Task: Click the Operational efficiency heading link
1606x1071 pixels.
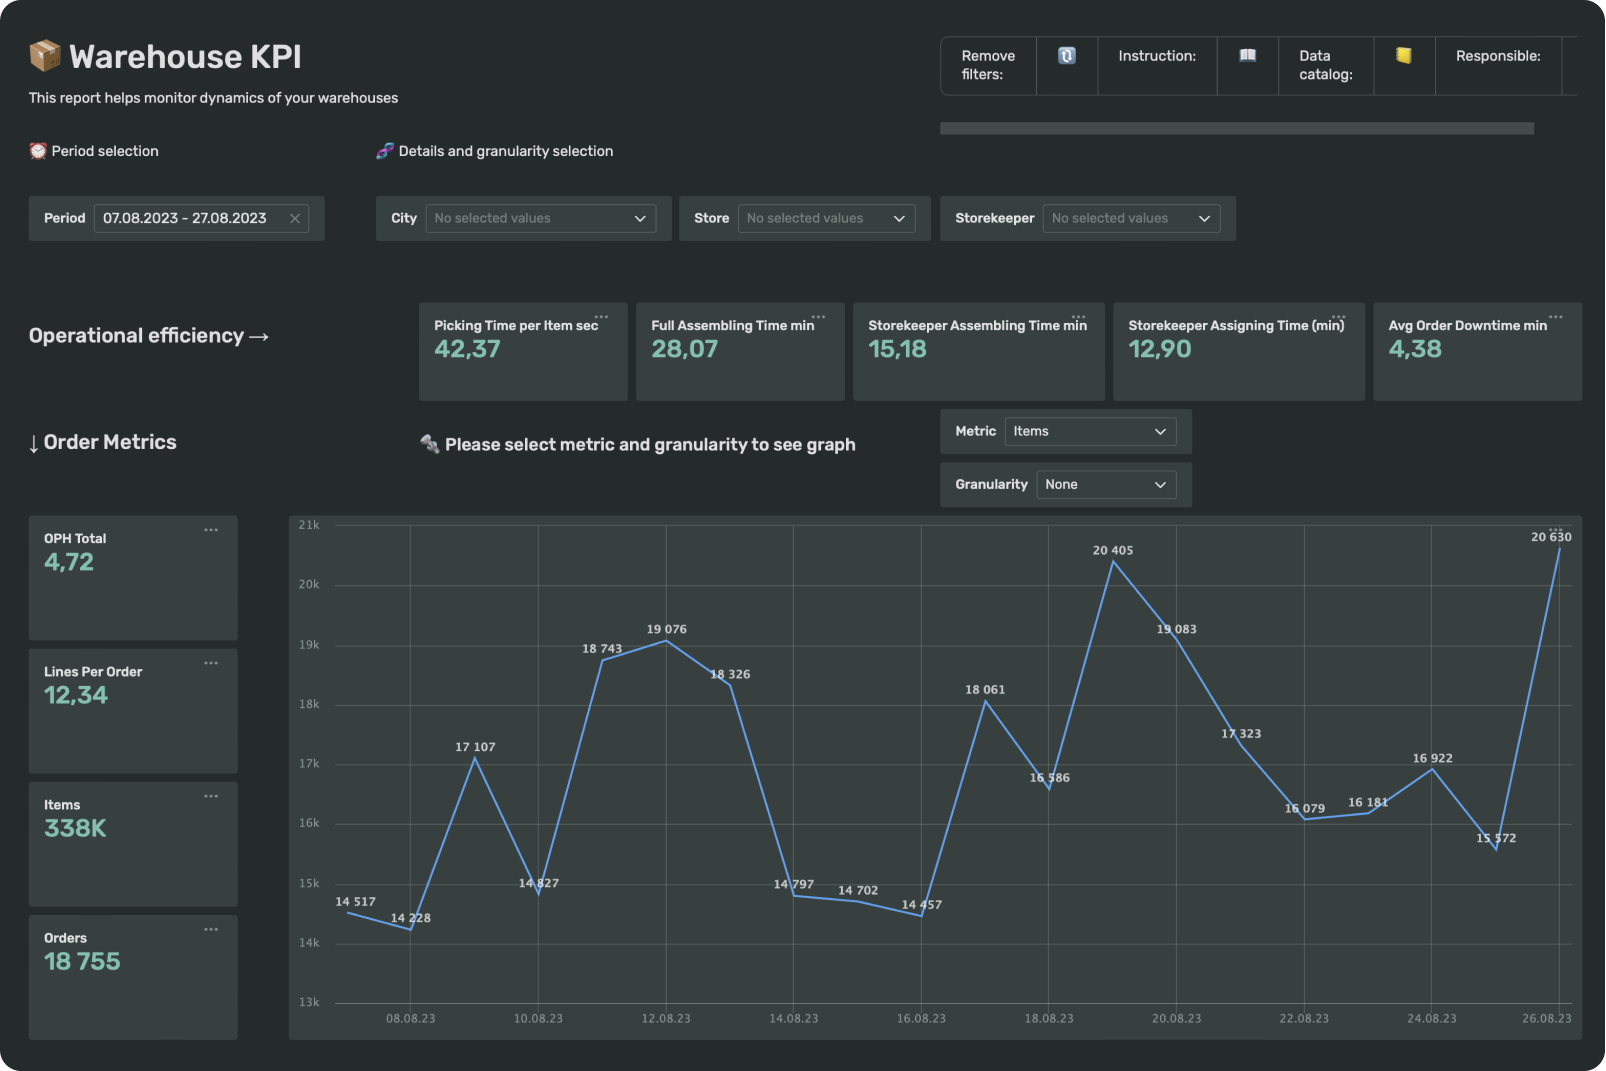Action: 148,336
